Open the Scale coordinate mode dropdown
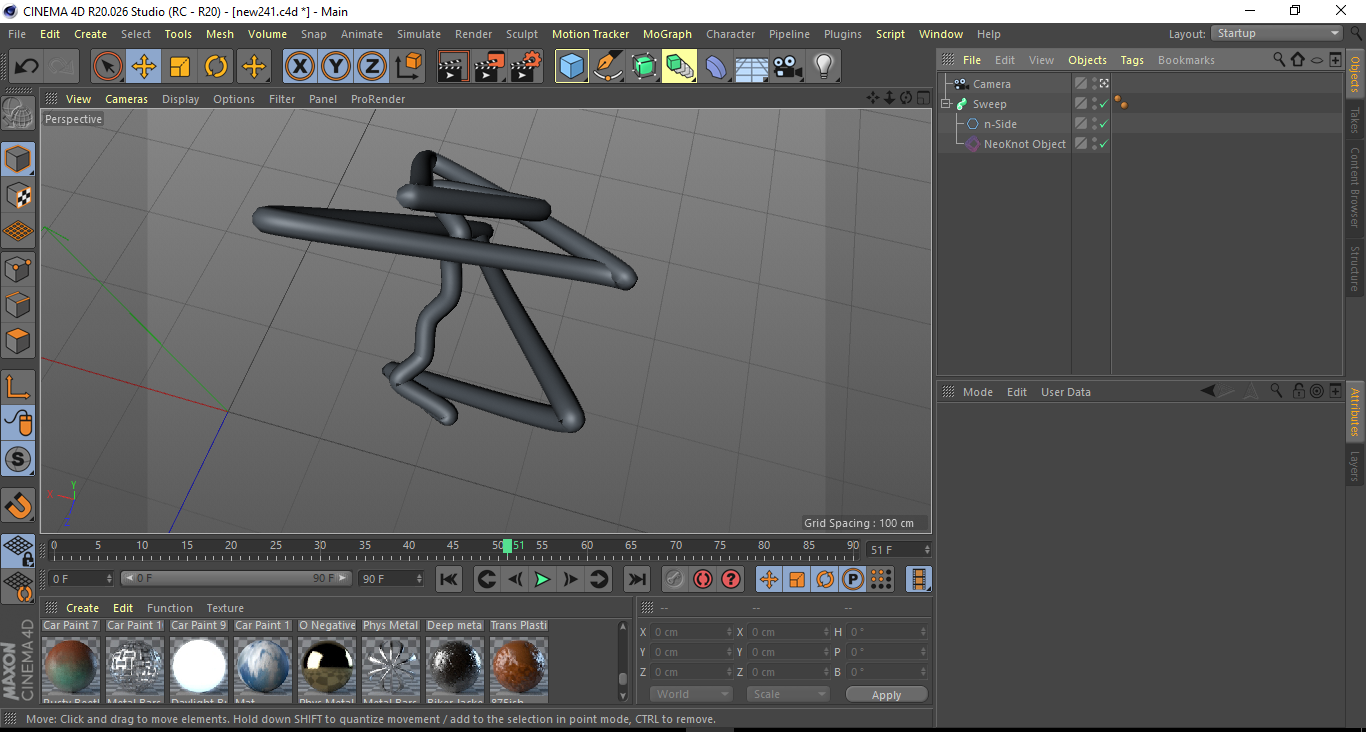Image resolution: width=1366 pixels, height=732 pixels. point(788,694)
